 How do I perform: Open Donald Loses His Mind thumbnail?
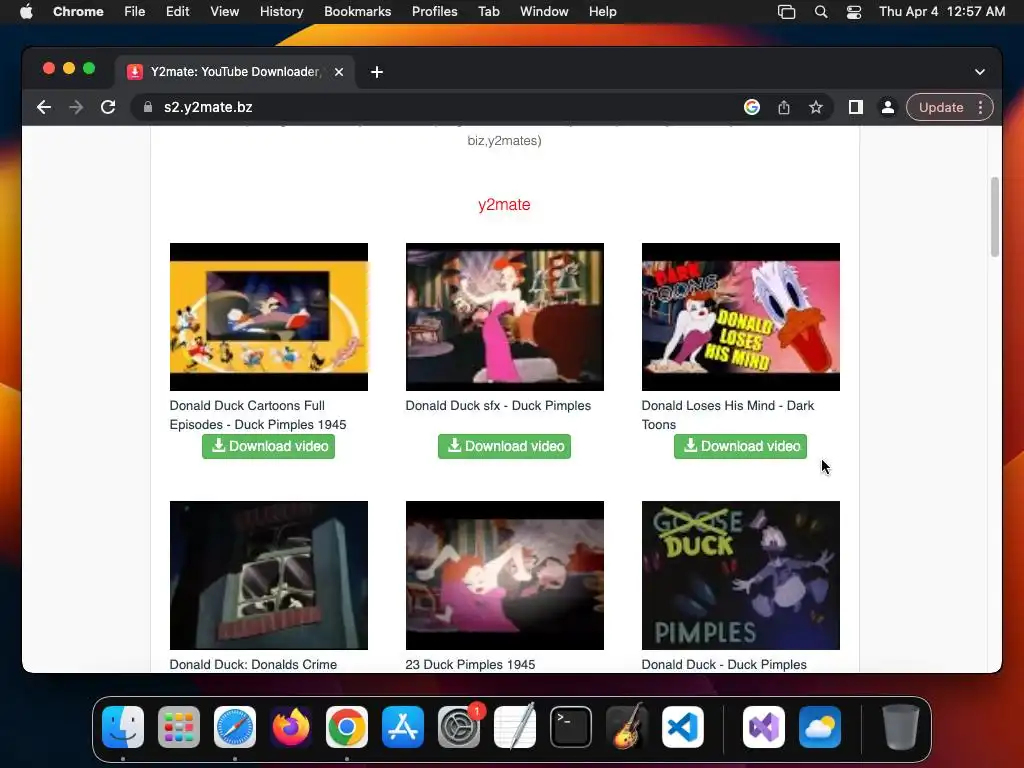741,317
